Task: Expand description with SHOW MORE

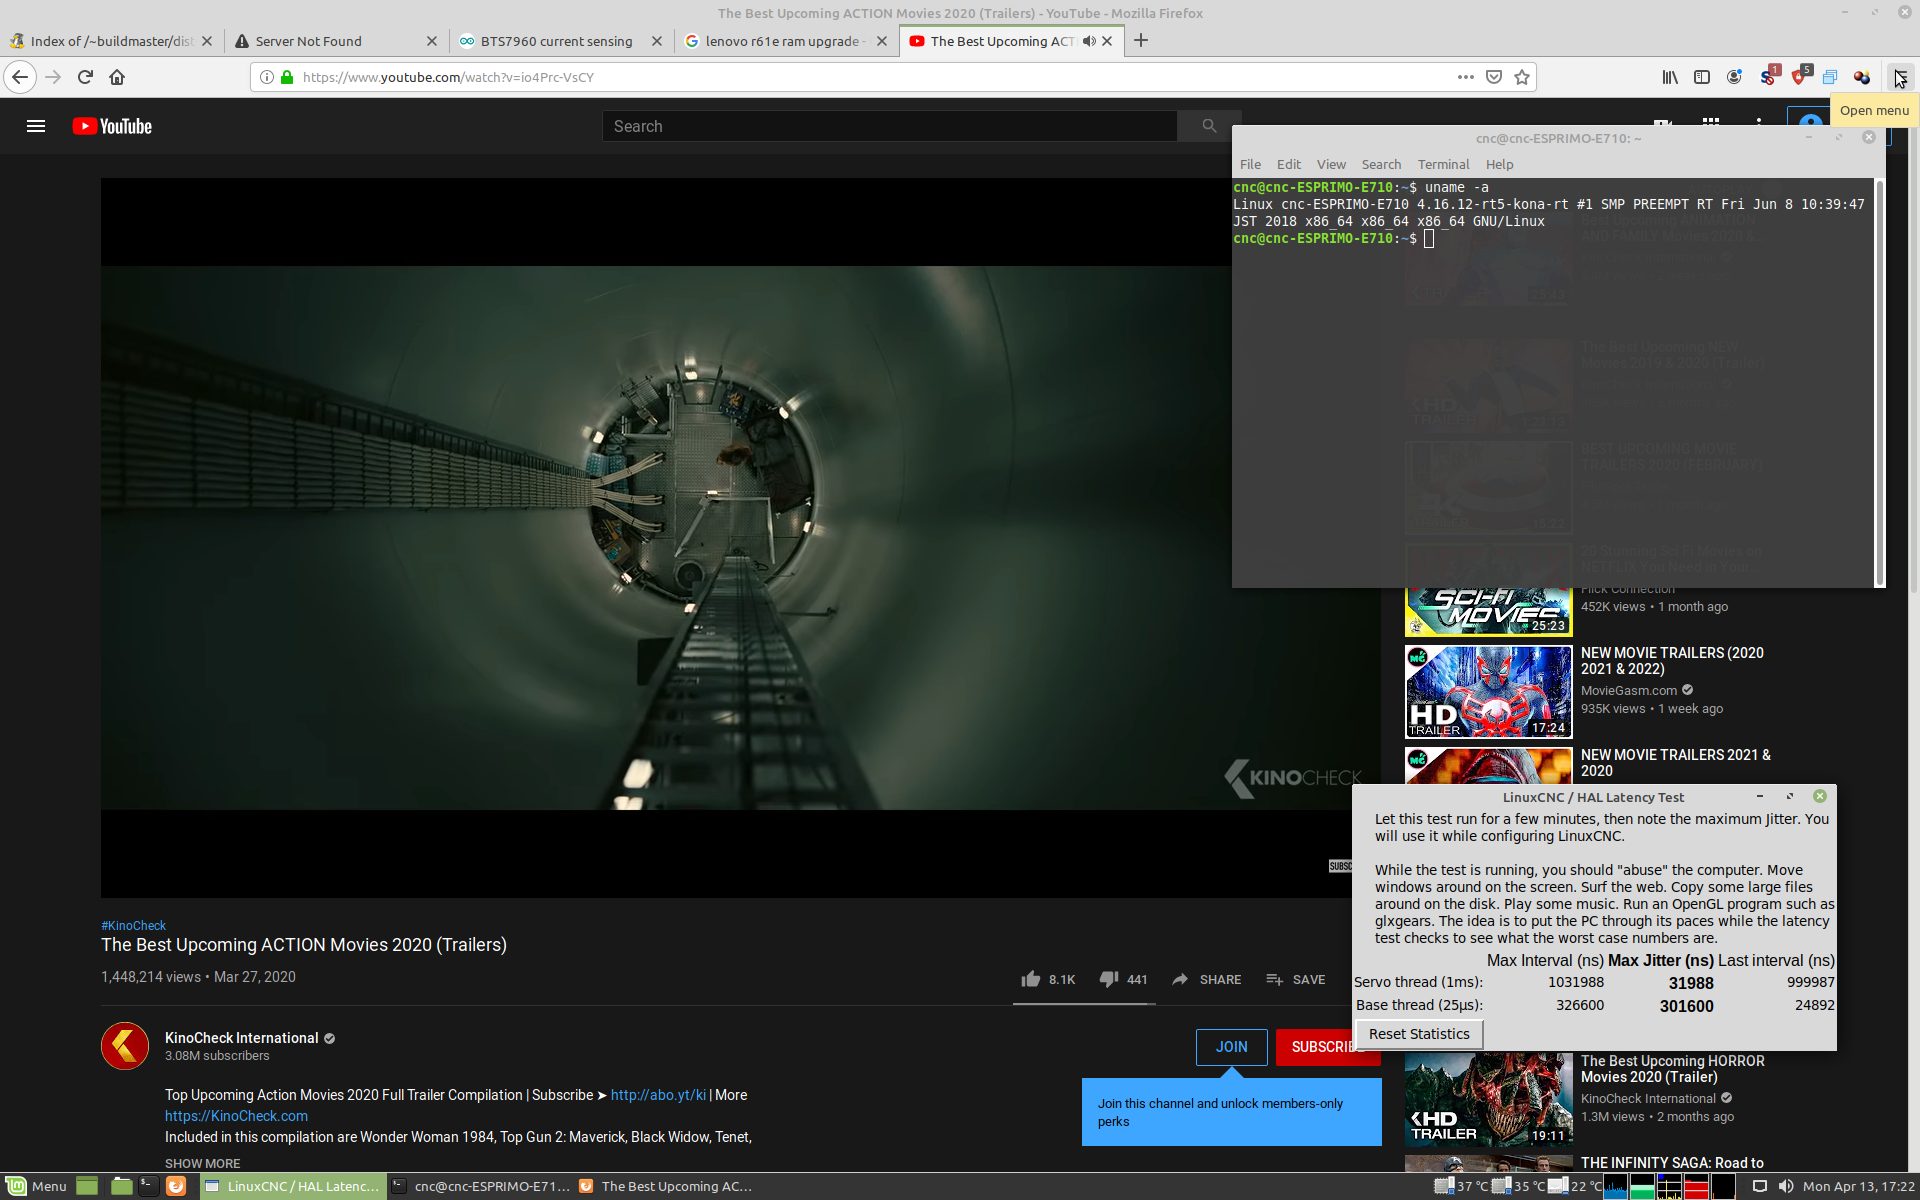Action: [x=202, y=1163]
